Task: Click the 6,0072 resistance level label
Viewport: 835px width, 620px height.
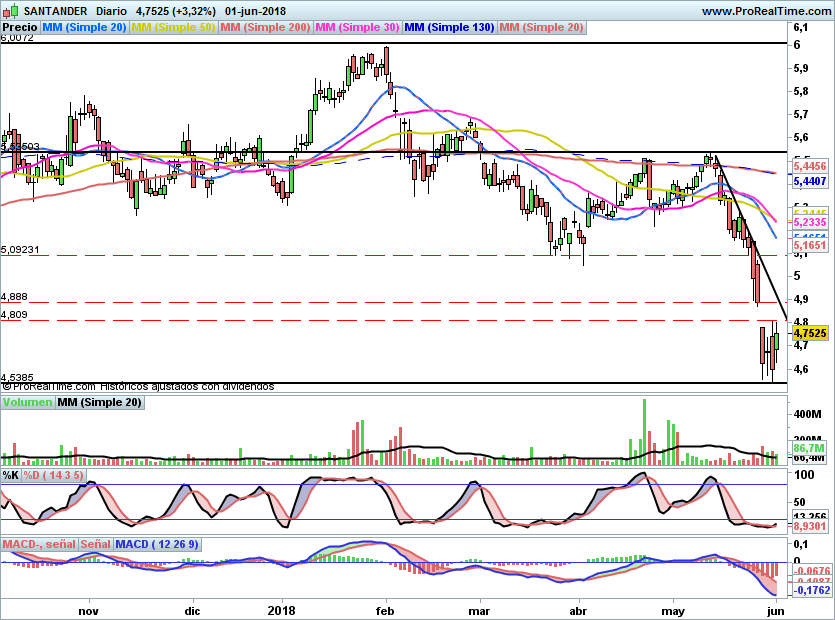Action: [x=17, y=38]
